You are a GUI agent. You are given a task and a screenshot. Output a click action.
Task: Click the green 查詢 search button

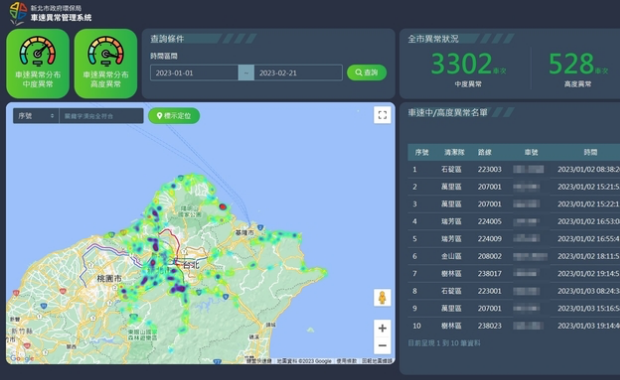(367, 72)
